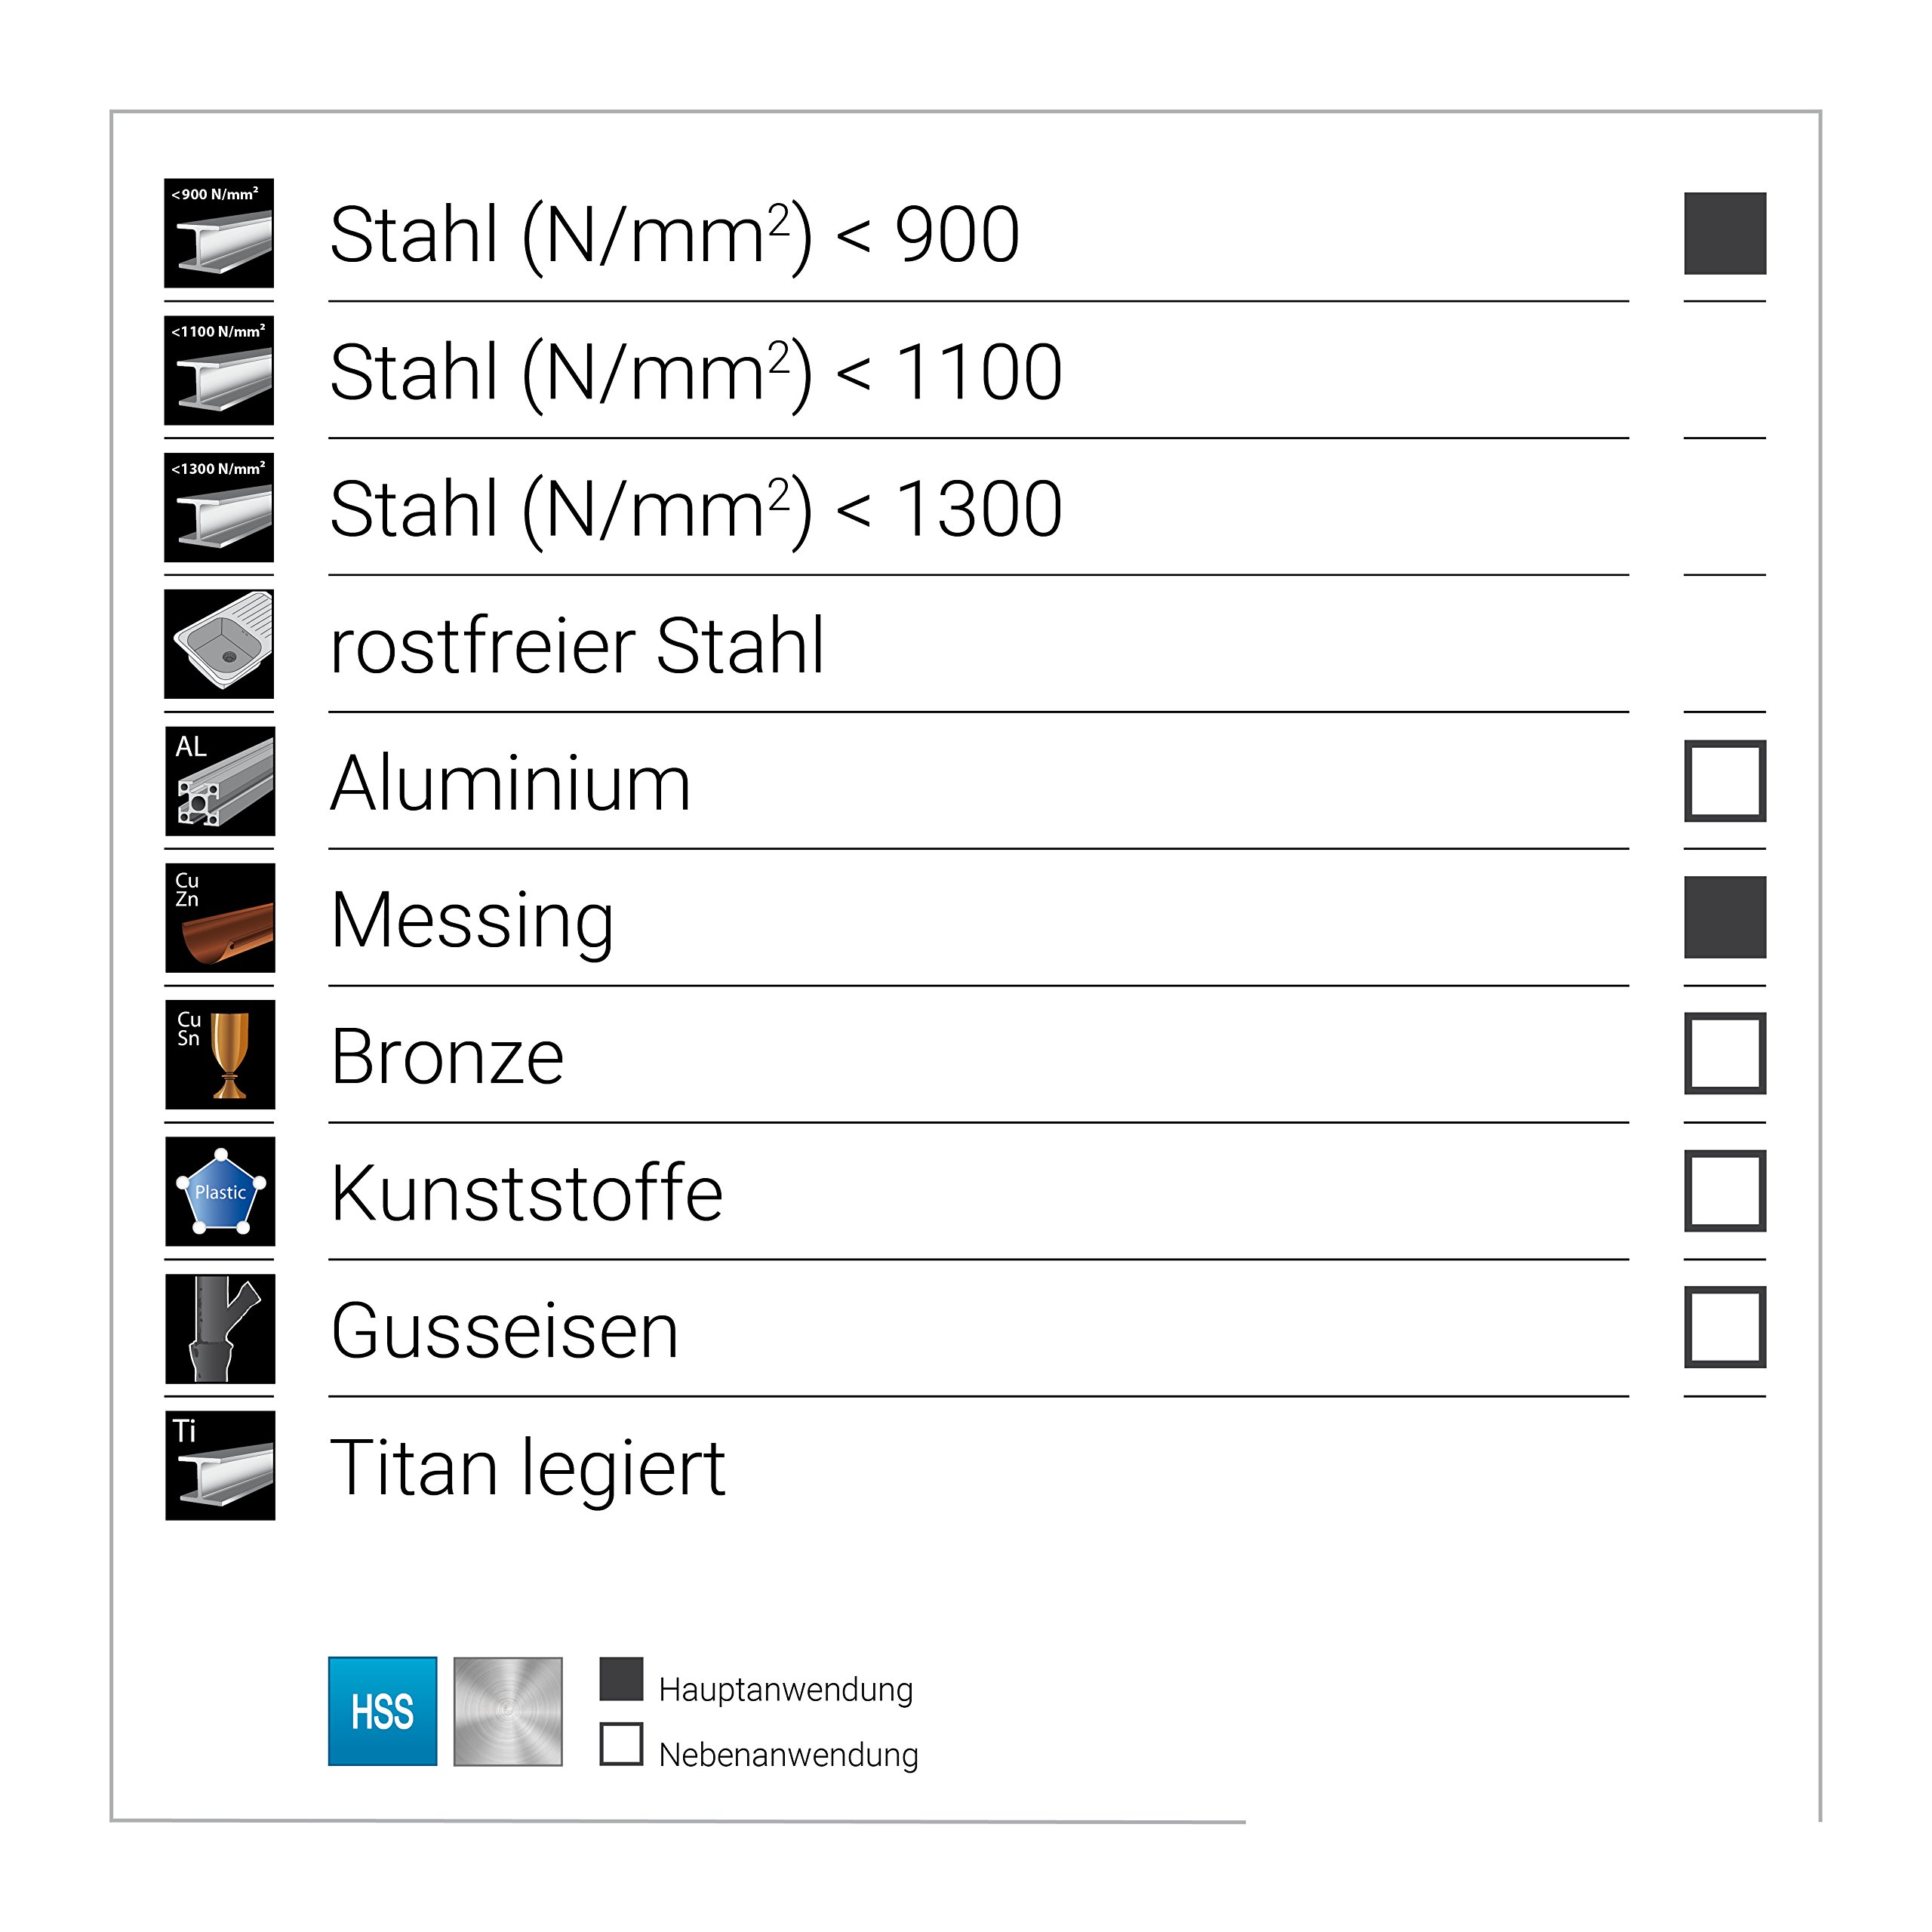Screen dimensions: 1932x1932
Task: Click the AL aluminium profile icon
Action: click(220, 781)
